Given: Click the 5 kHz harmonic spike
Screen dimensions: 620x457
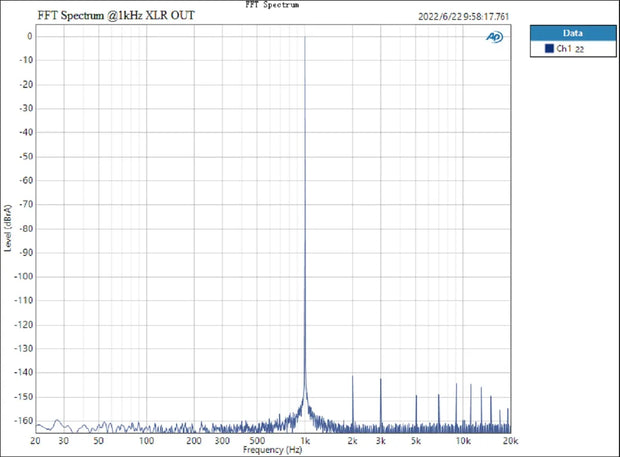Looking at the screenshot, I should [416, 398].
